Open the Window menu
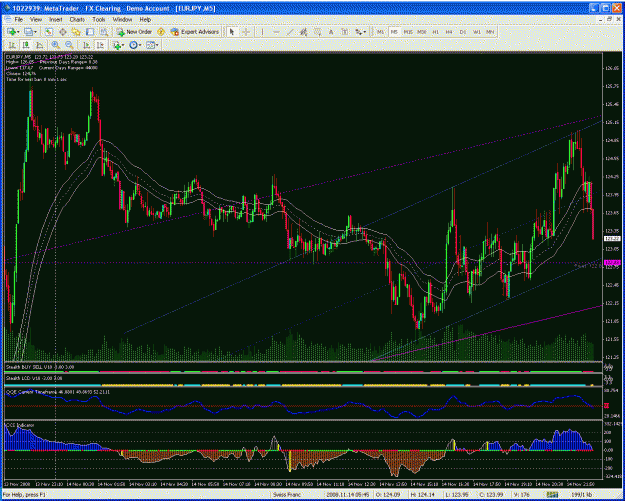625x501 pixels. coord(122,20)
